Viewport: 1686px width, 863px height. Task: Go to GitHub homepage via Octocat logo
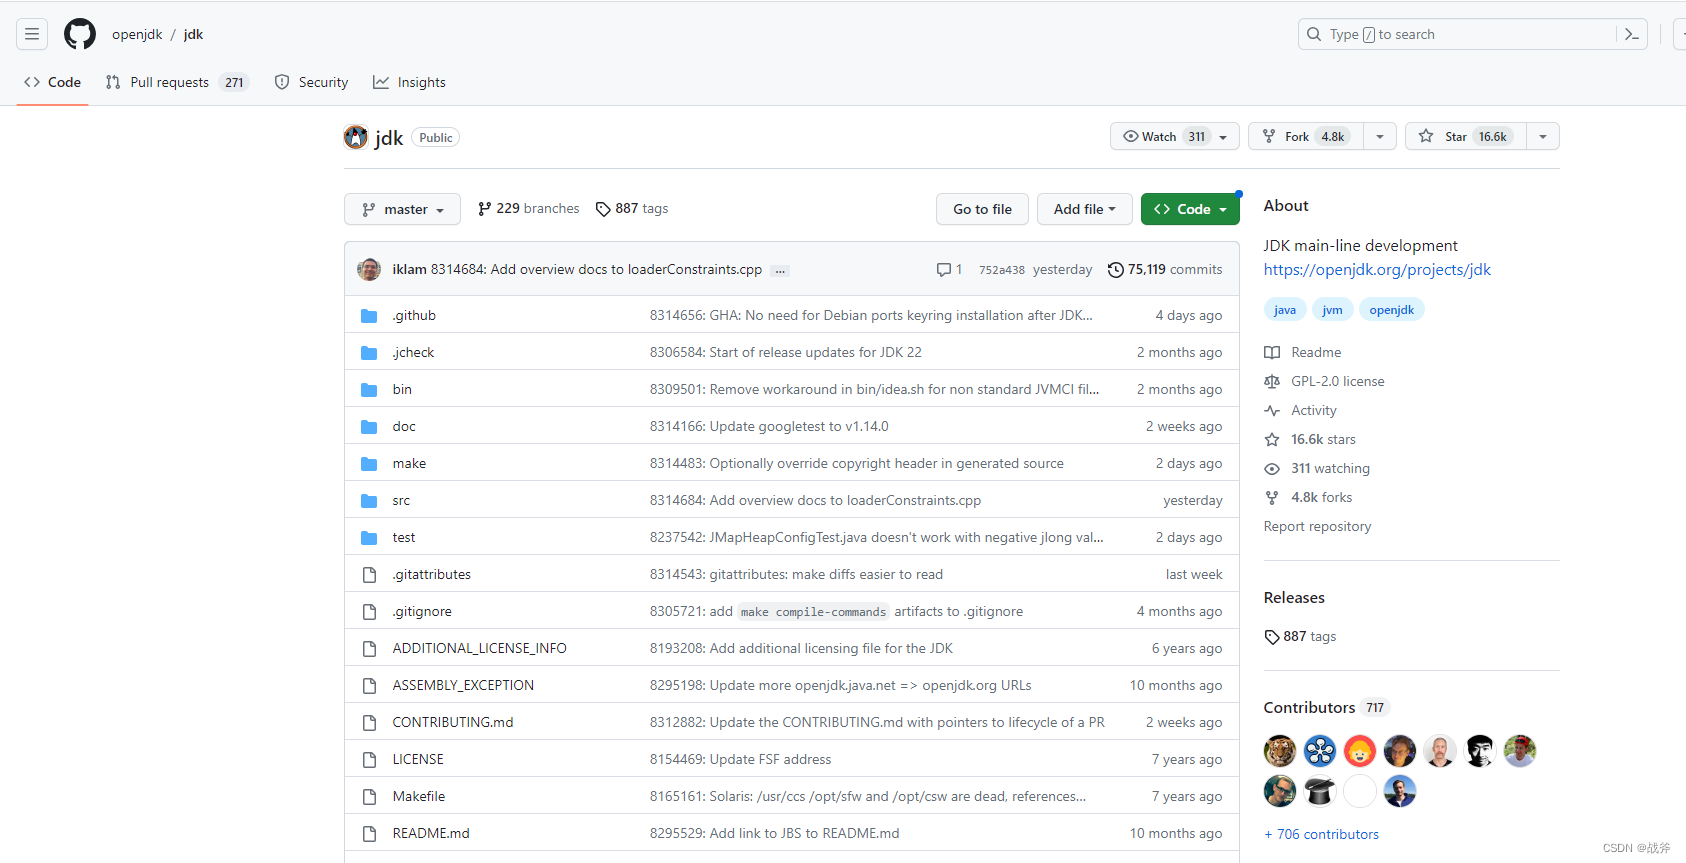80,34
